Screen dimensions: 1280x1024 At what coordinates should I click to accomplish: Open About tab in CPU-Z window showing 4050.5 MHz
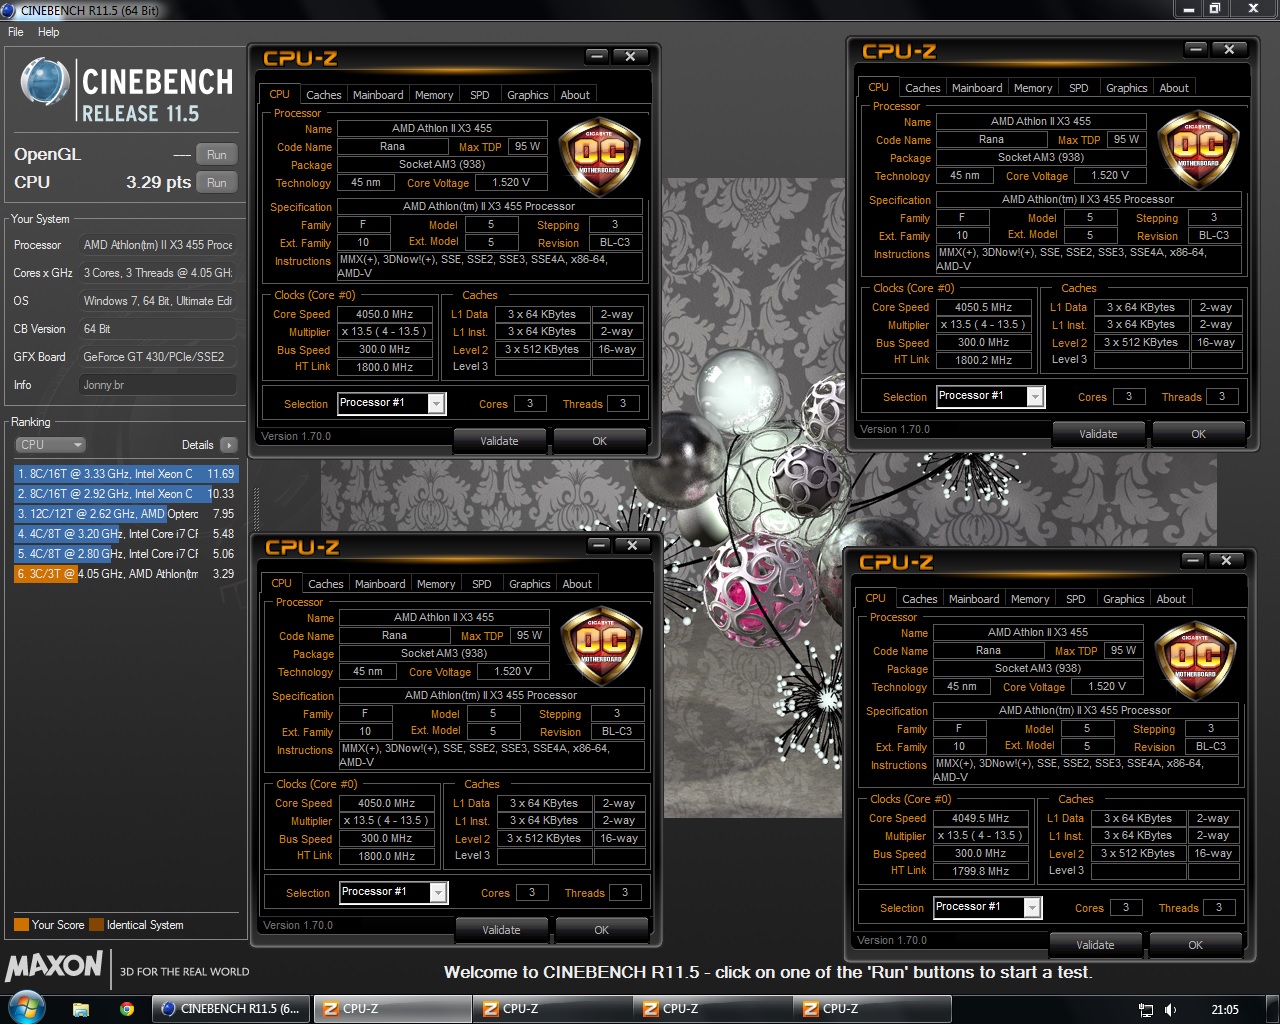click(1174, 88)
